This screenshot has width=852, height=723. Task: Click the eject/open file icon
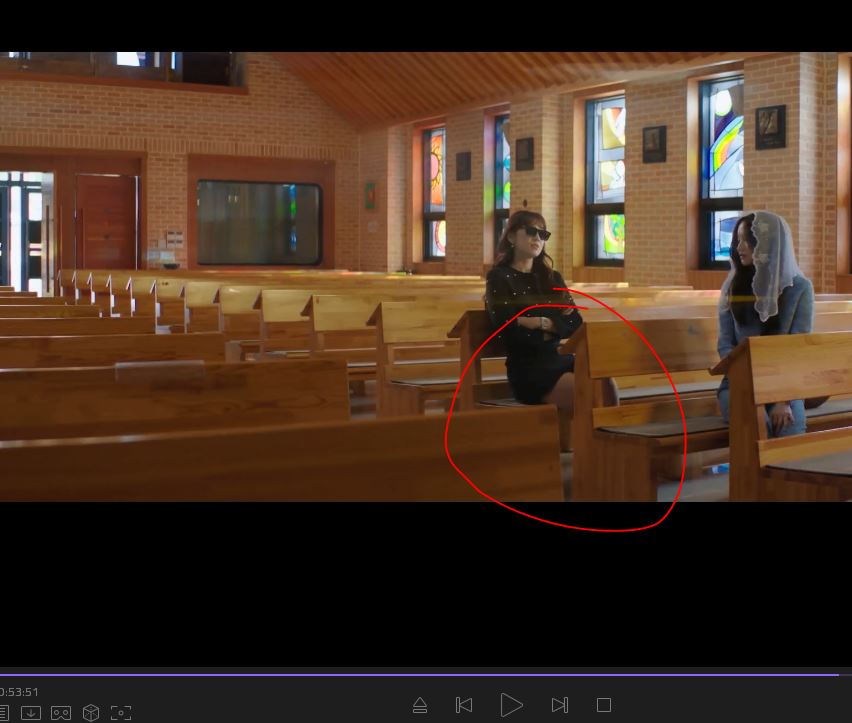(x=420, y=705)
